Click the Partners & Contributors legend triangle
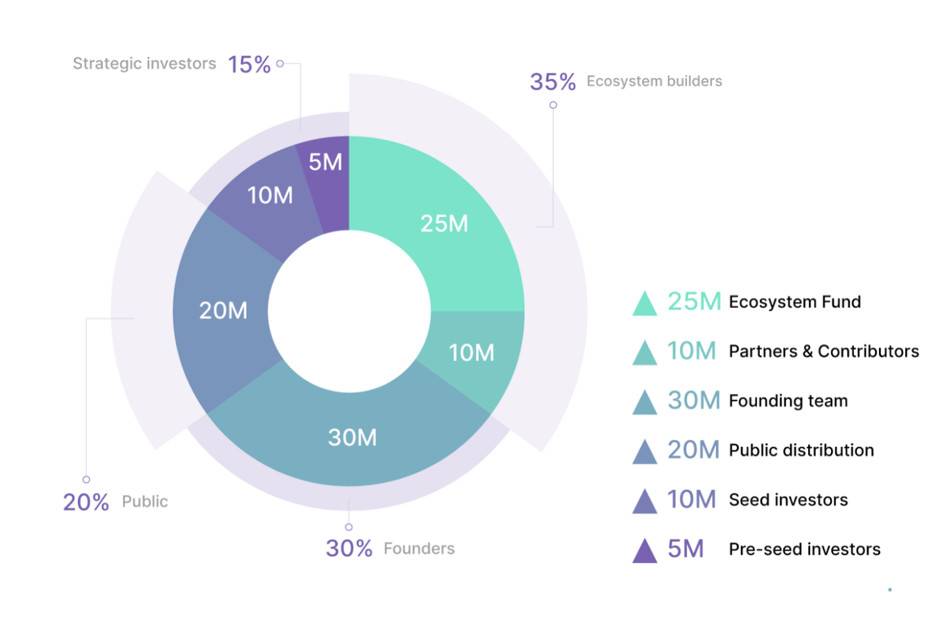 pyautogui.click(x=645, y=353)
